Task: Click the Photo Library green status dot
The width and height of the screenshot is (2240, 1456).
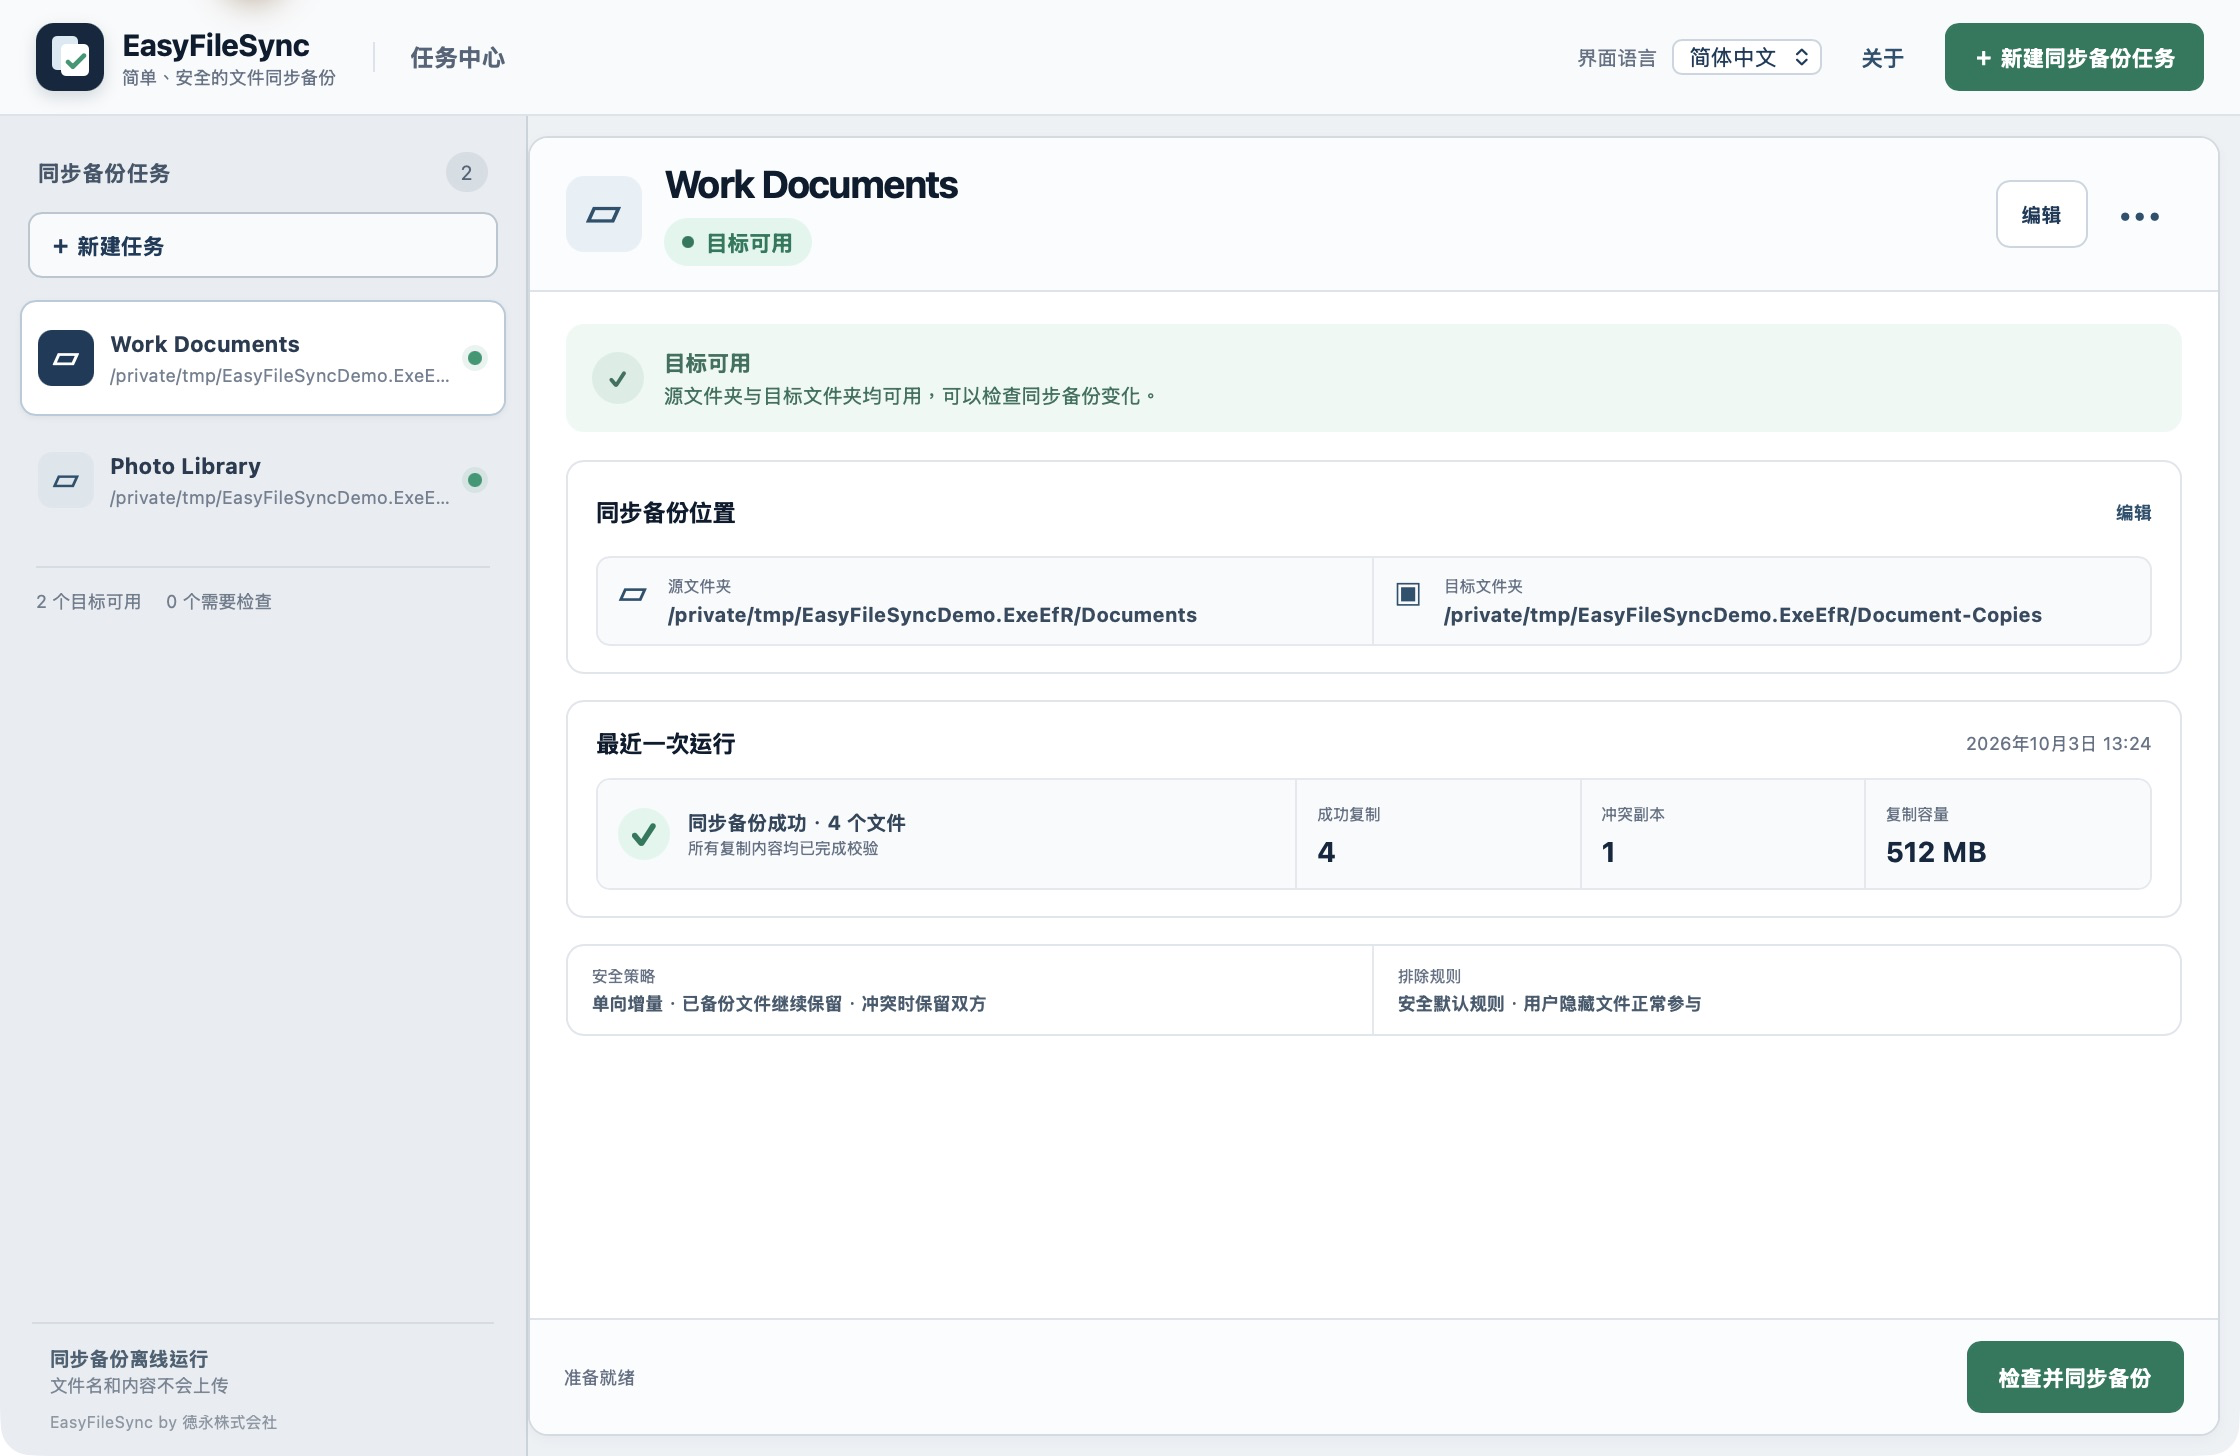Action: click(x=475, y=480)
